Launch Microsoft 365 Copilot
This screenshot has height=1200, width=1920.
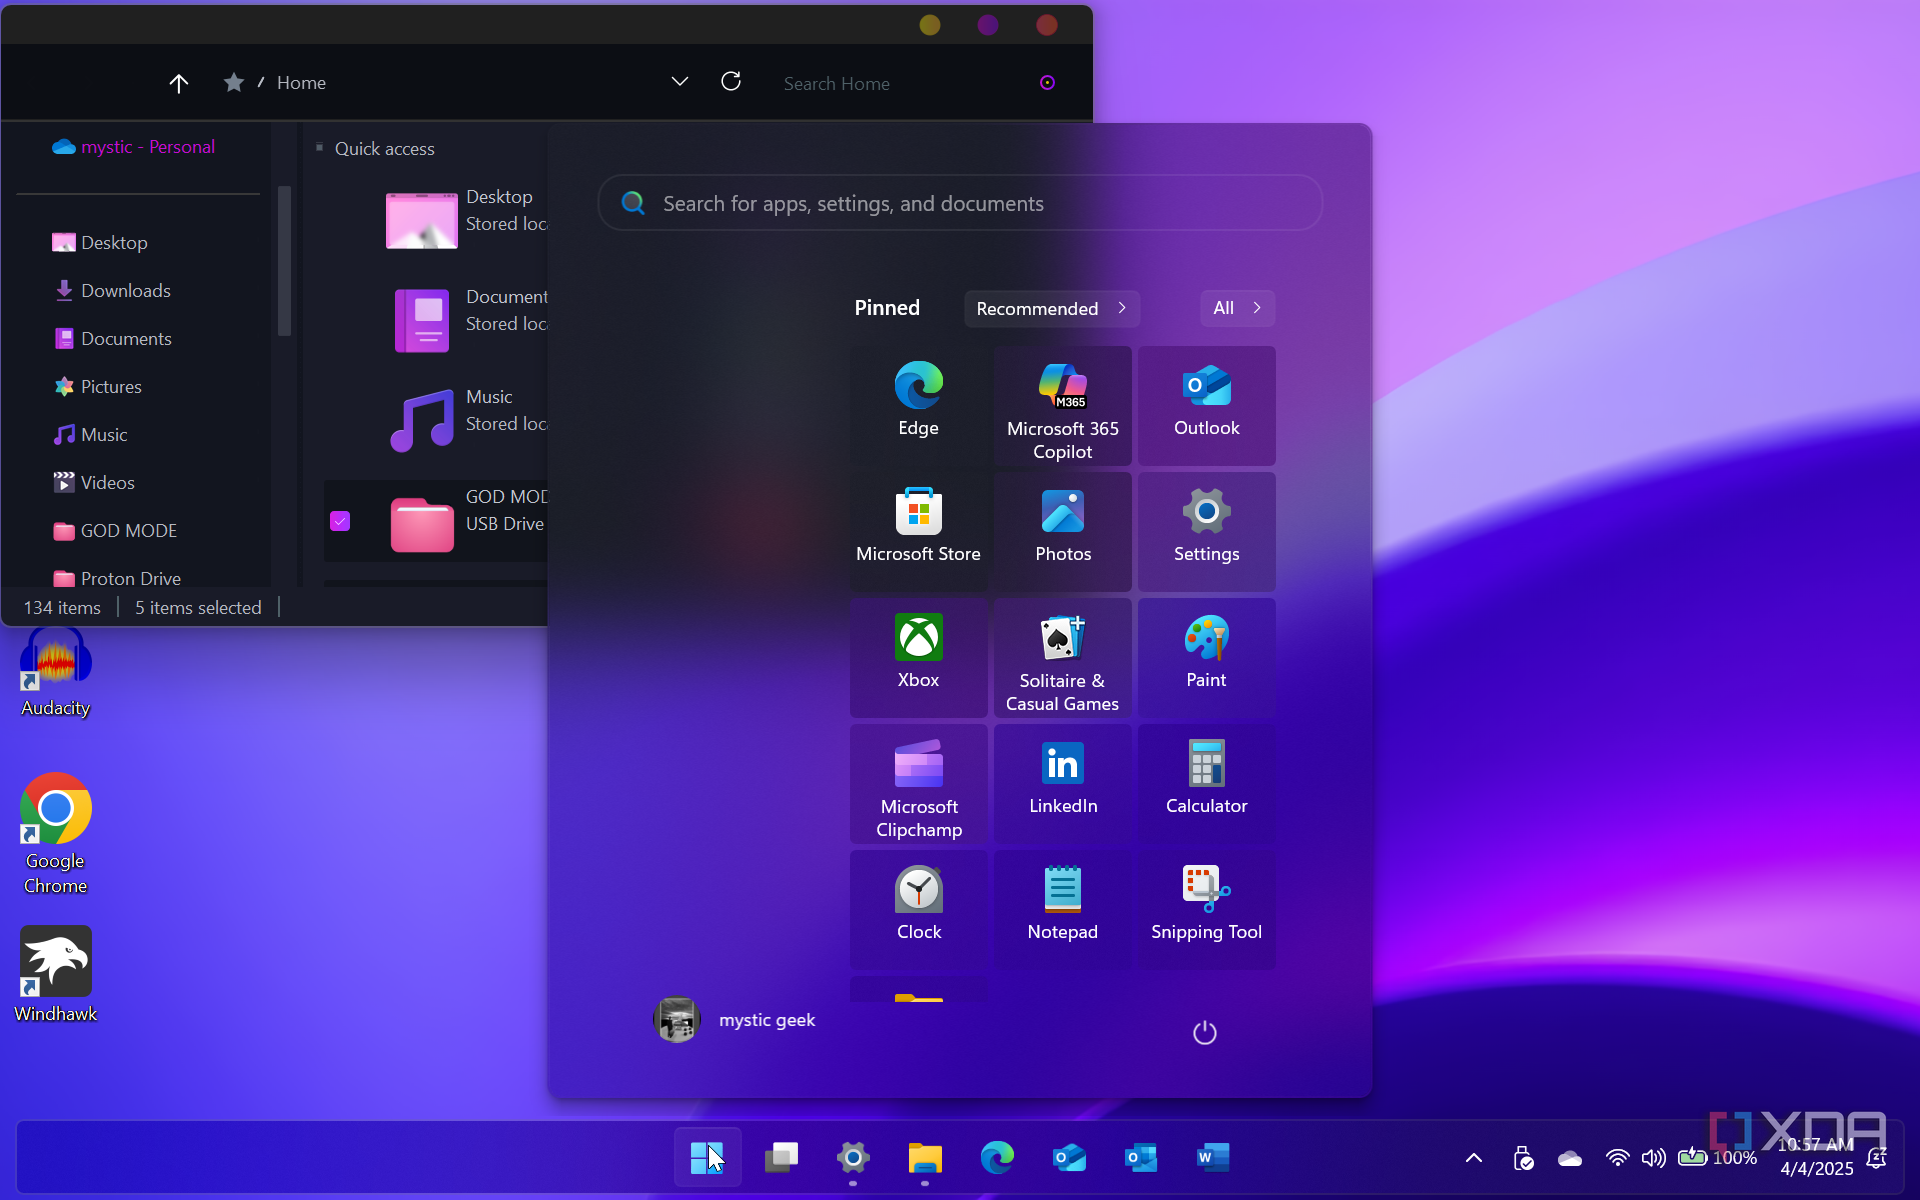coord(1062,405)
